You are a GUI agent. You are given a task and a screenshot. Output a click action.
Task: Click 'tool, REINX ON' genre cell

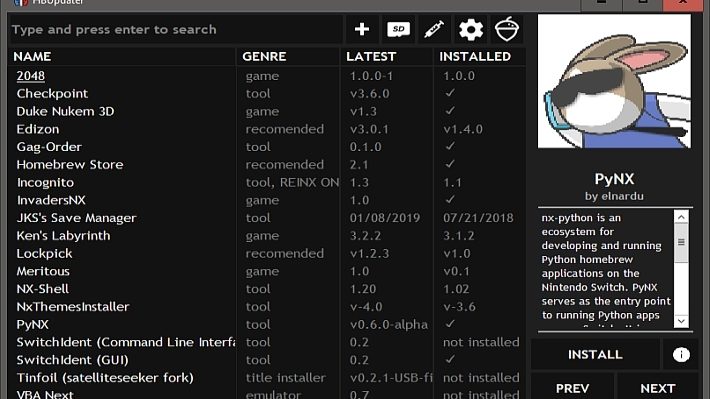[292, 182]
